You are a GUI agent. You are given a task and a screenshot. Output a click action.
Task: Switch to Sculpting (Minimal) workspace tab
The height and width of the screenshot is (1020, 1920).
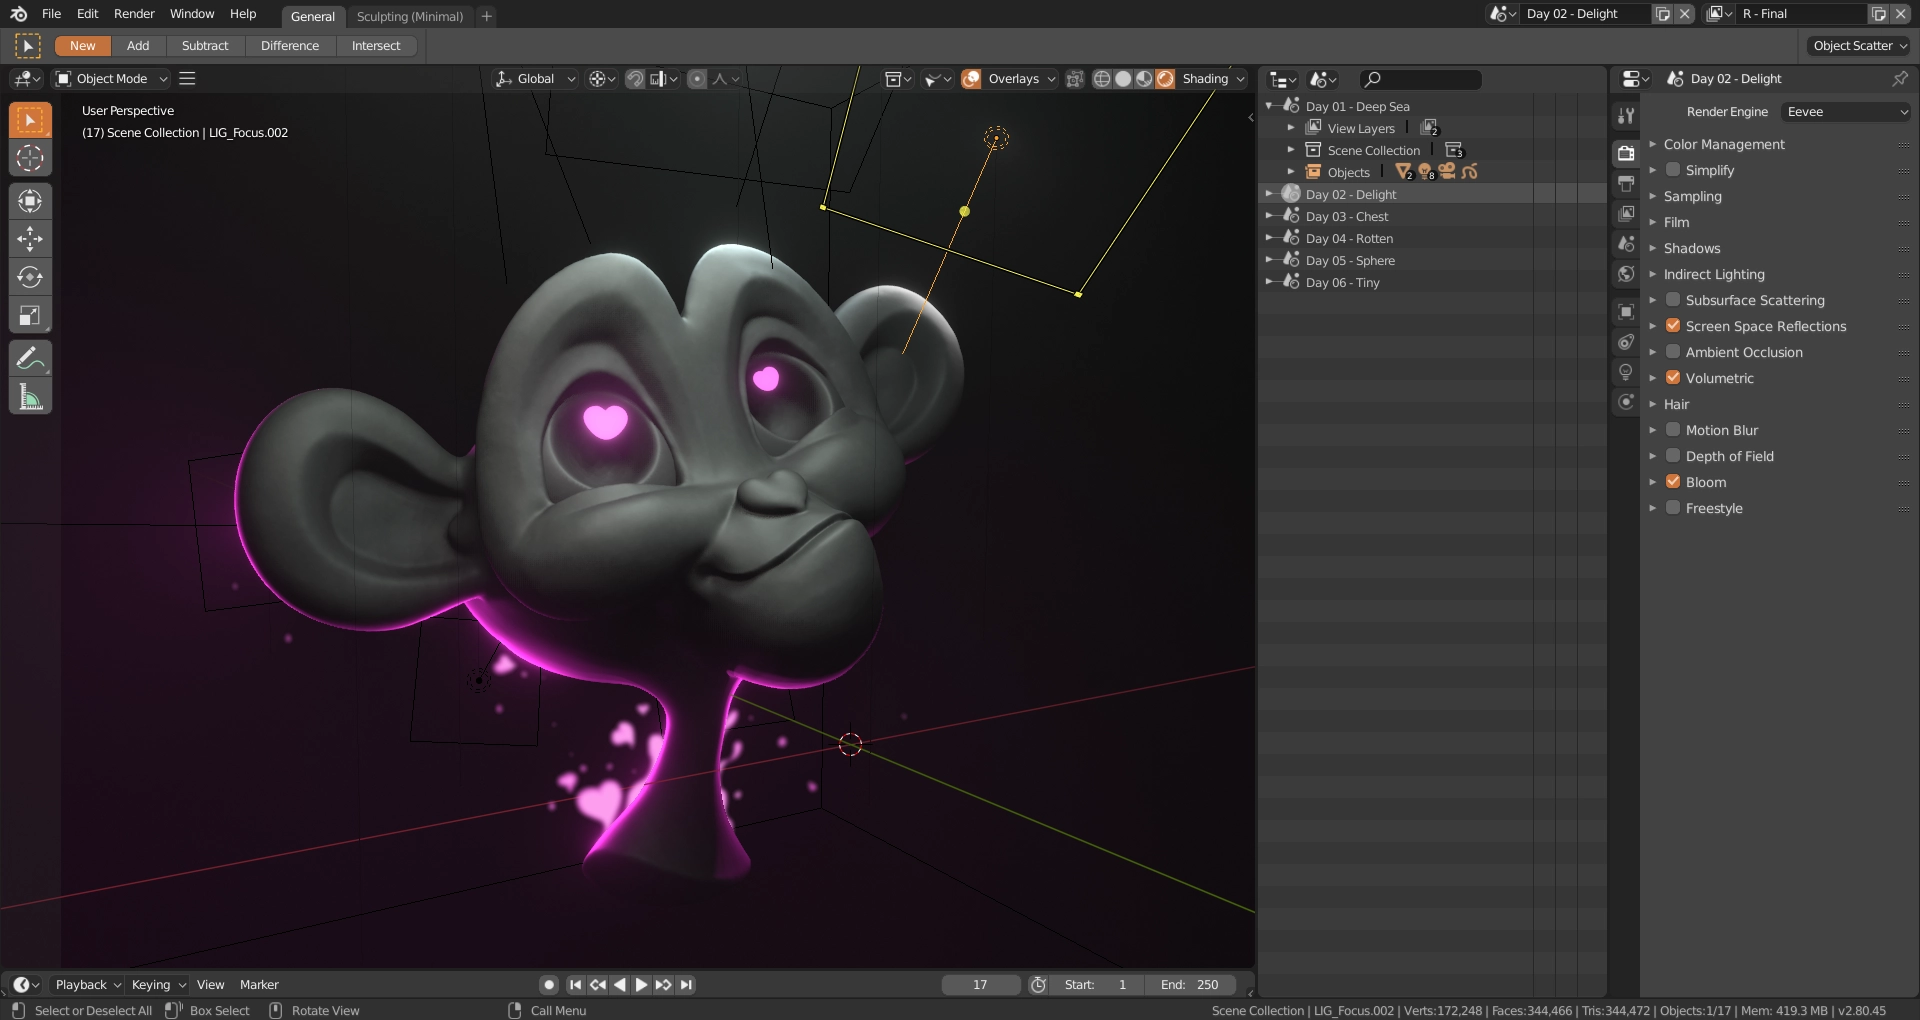tap(409, 16)
